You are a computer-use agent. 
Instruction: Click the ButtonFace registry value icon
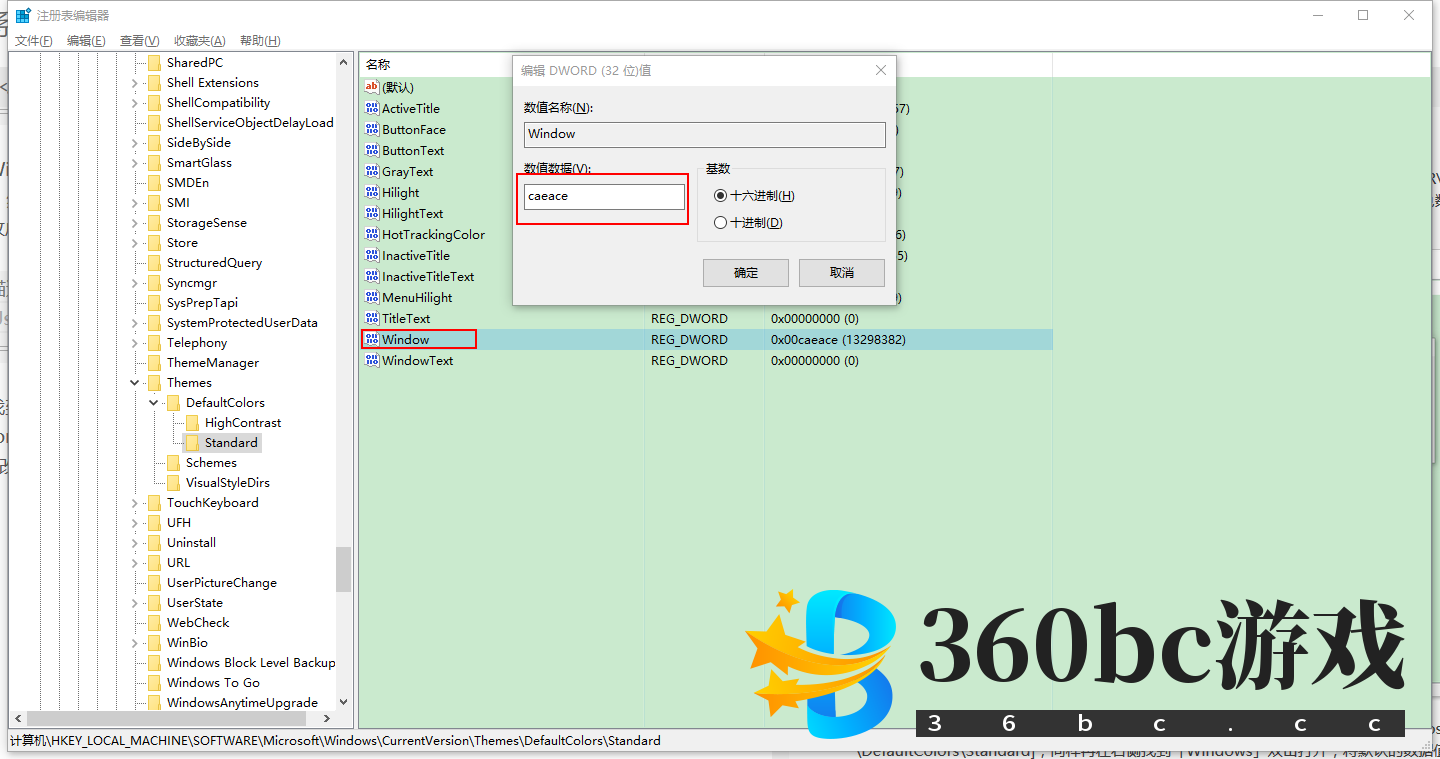click(372, 130)
